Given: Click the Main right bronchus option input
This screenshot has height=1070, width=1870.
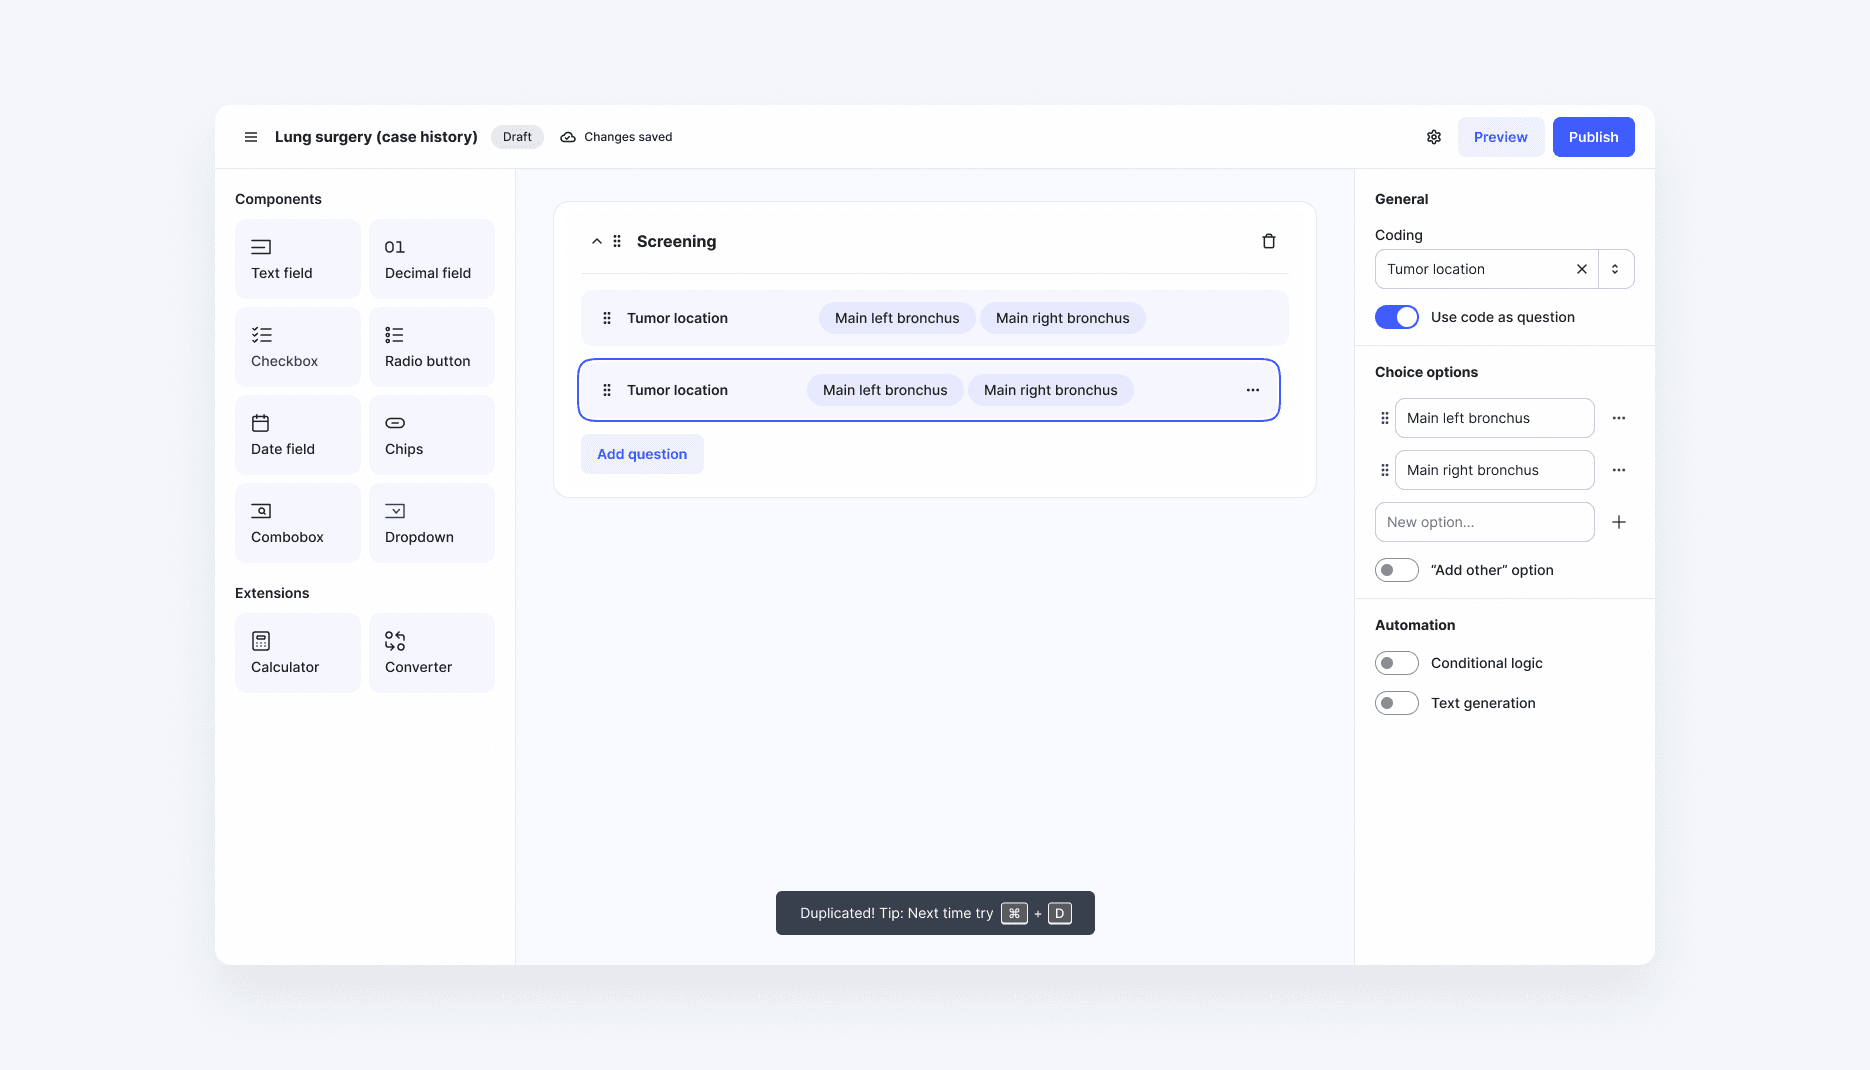Looking at the screenshot, I should tap(1494, 470).
